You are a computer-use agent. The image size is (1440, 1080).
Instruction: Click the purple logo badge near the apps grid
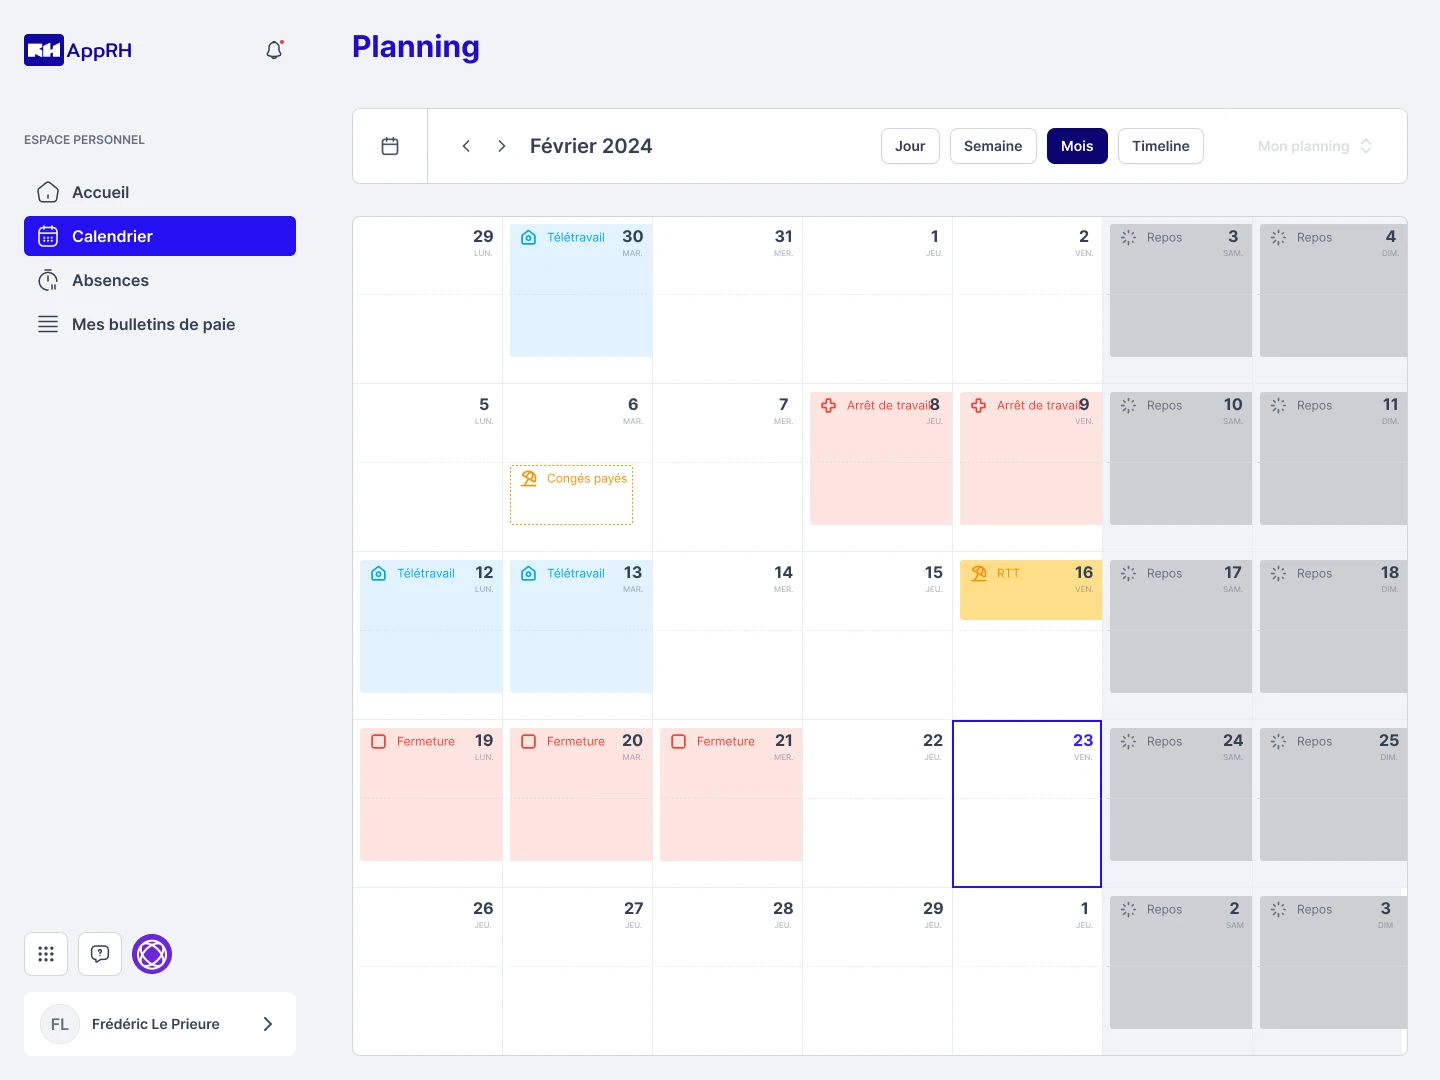(151, 954)
